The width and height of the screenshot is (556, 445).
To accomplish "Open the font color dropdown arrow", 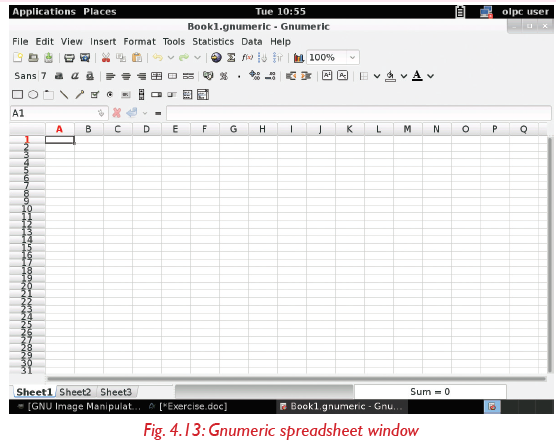I will click(x=430, y=76).
